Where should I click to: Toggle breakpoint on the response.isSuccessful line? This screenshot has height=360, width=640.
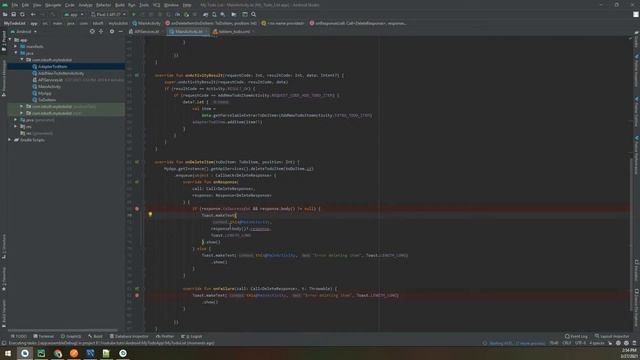137,209
